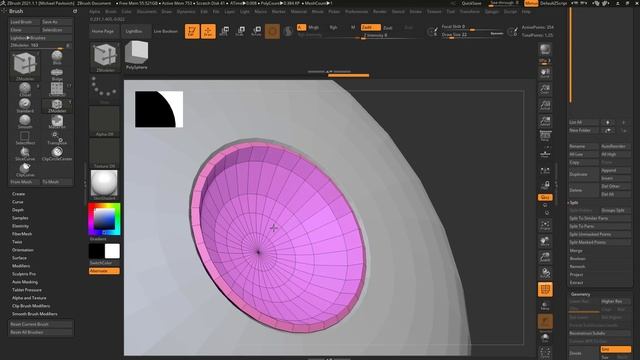Viewport: 640px width, 360px height.
Task: Expand the Create brush section
Action: pos(19,194)
